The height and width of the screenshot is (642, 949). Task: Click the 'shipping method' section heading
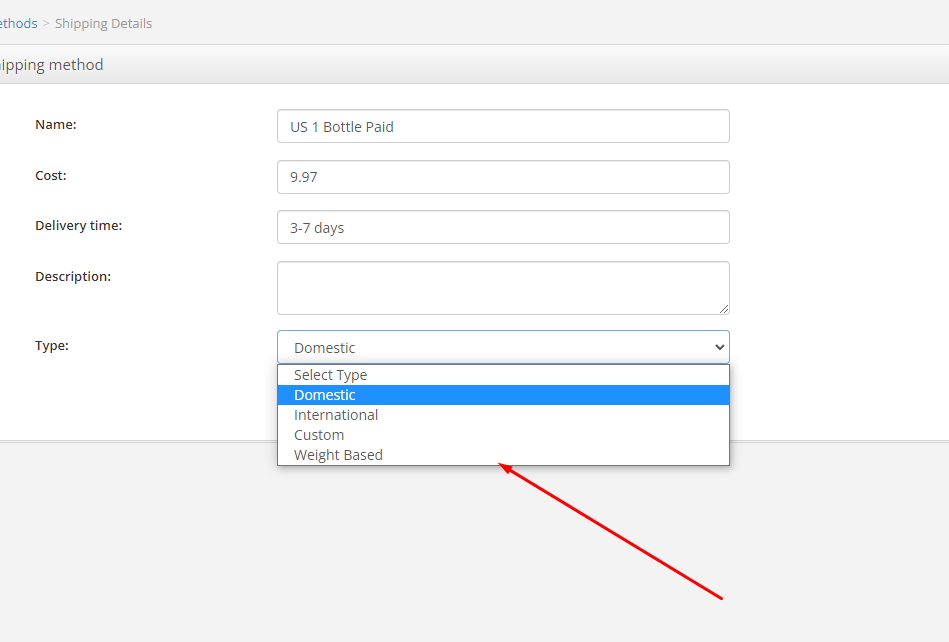51,65
